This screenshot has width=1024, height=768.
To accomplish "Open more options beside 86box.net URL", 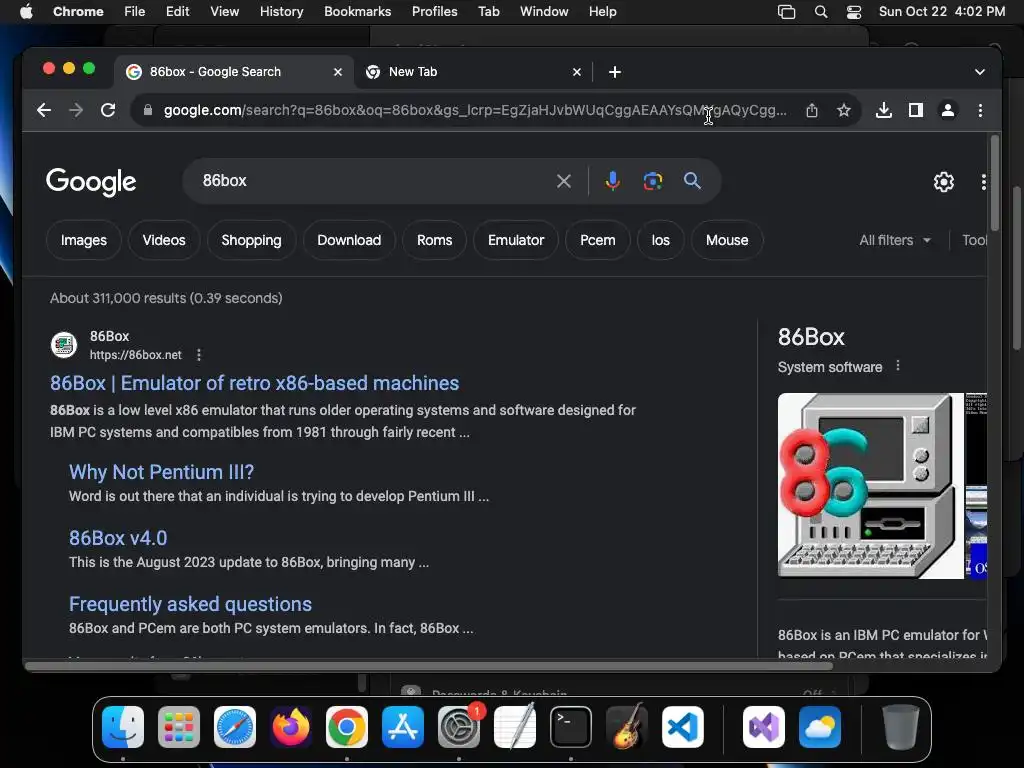I will [x=199, y=355].
